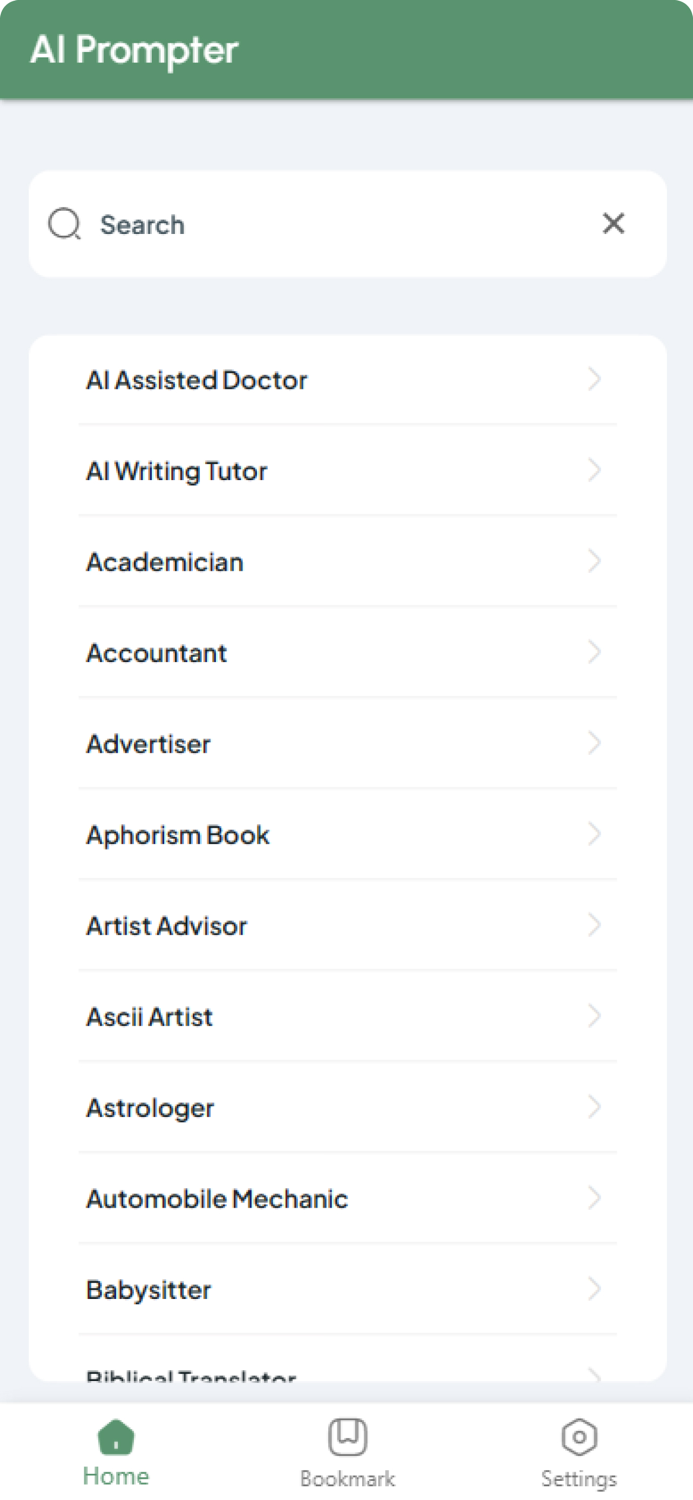Click the search magnifier icon
Viewport: 693px width, 1500px height.
[64, 224]
